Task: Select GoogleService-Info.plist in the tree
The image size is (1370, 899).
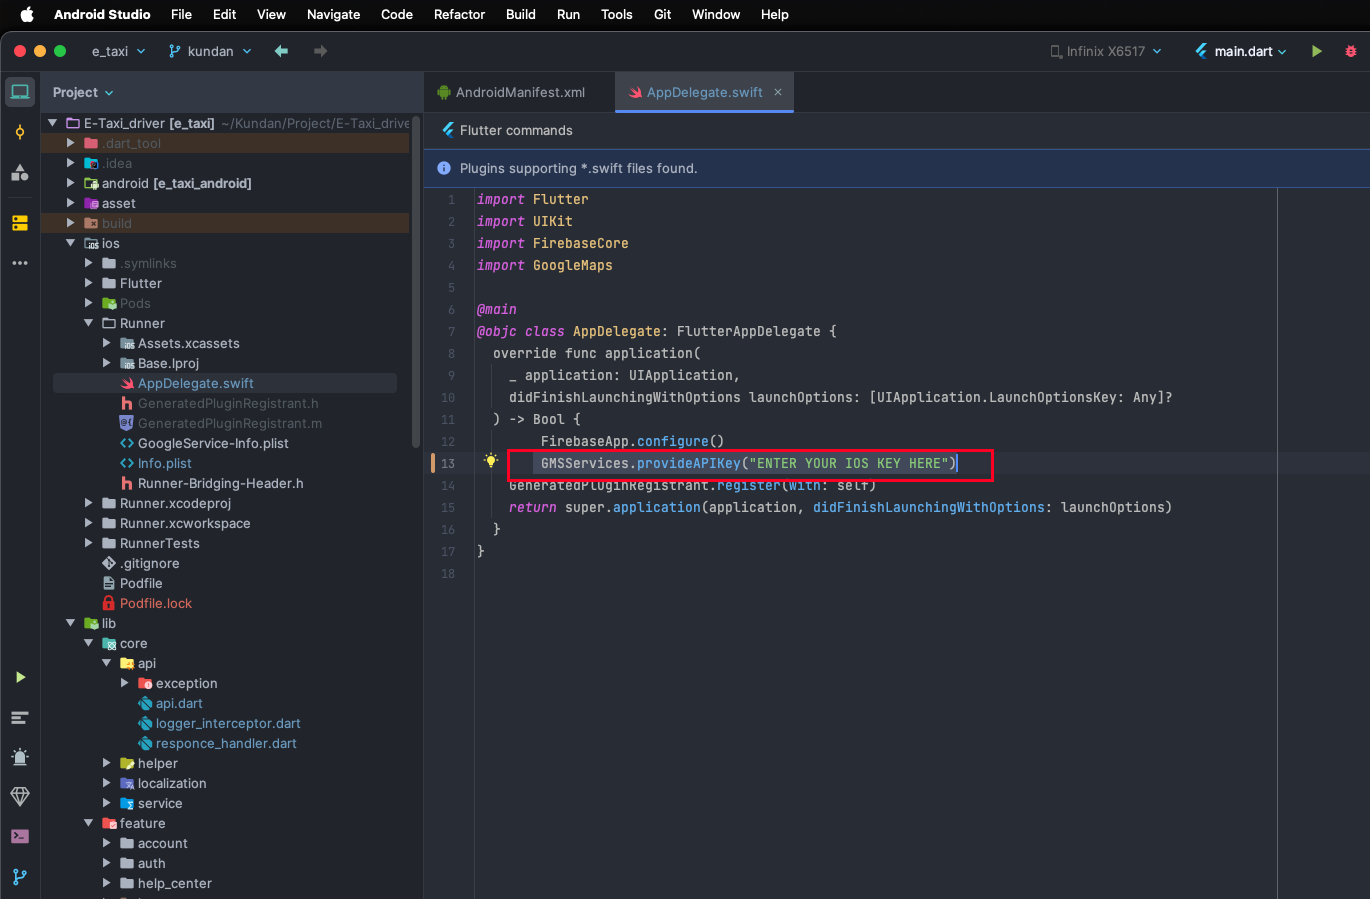Action: tap(213, 443)
